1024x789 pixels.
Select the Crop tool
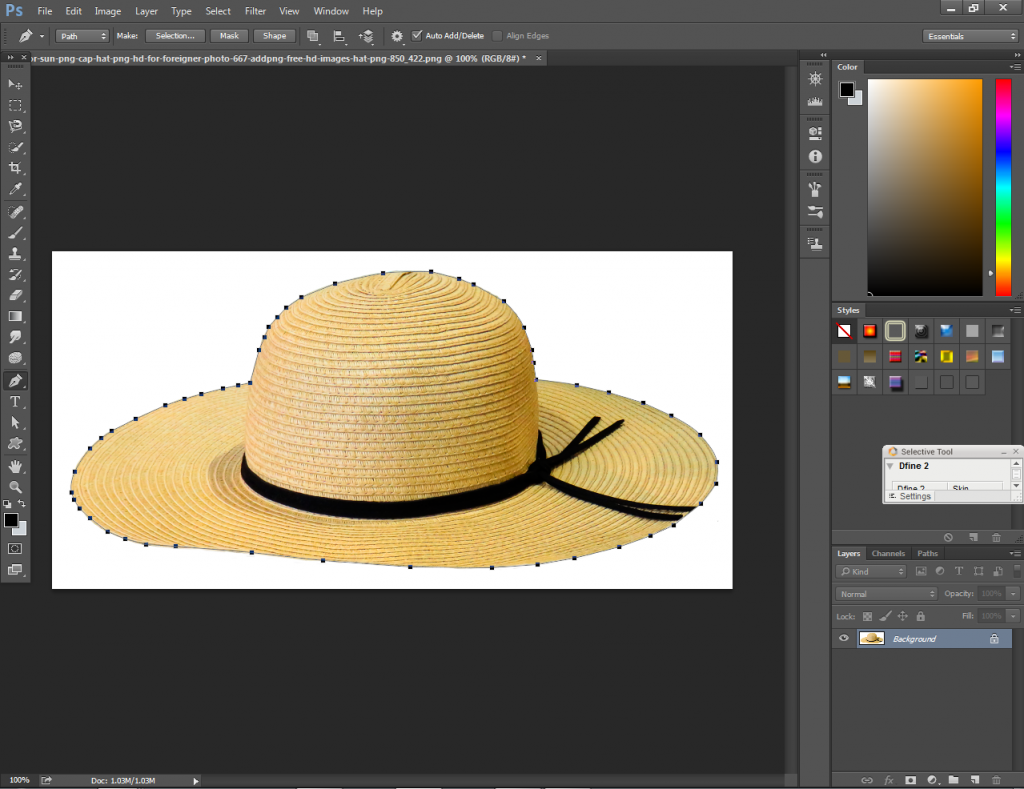pos(15,168)
